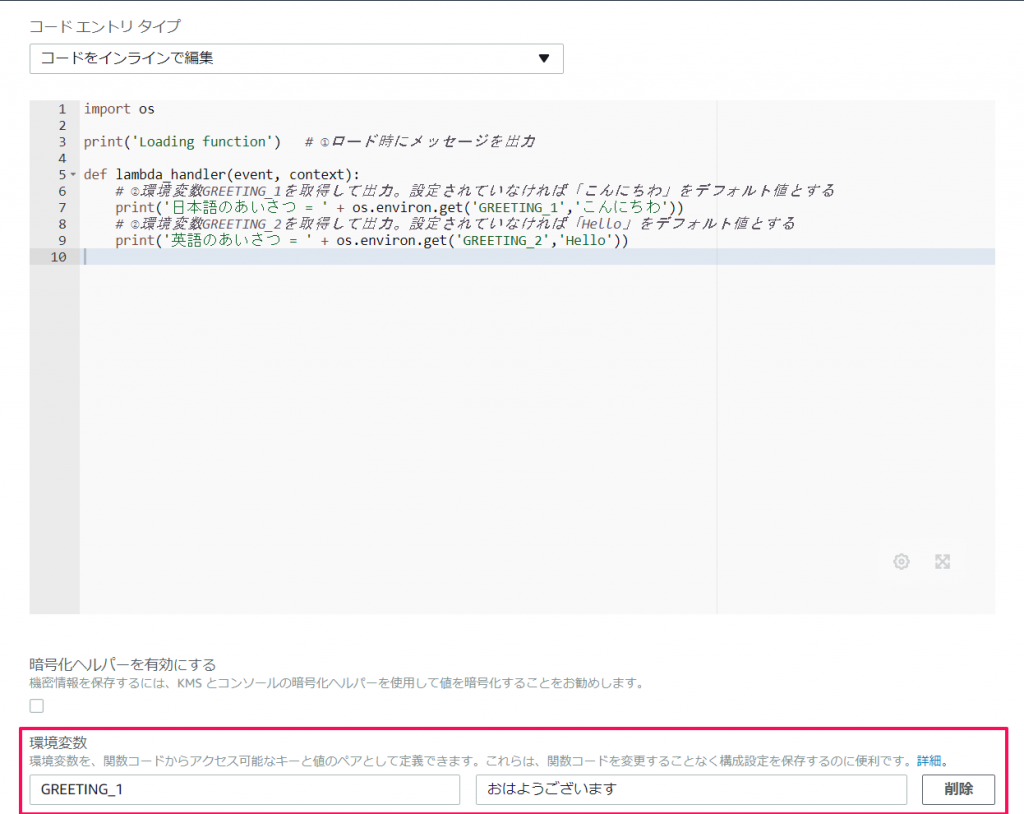
Task: Open the コードをインラインで編集 dropdown
Action: [296, 58]
